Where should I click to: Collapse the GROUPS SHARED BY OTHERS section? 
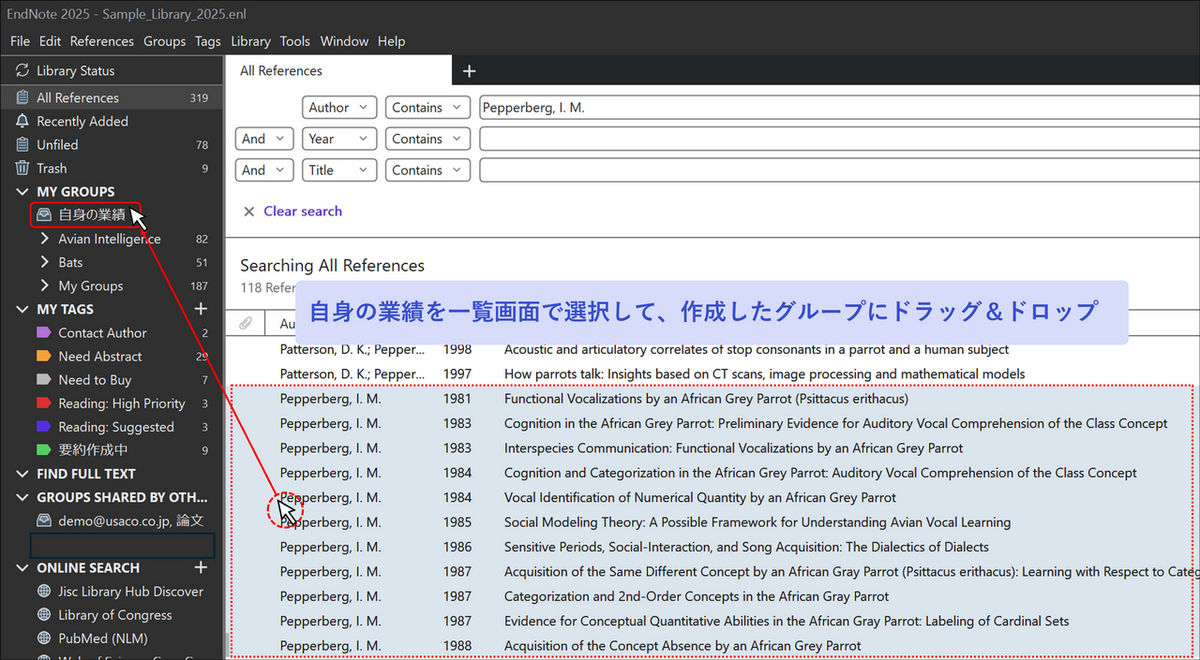(22, 497)
